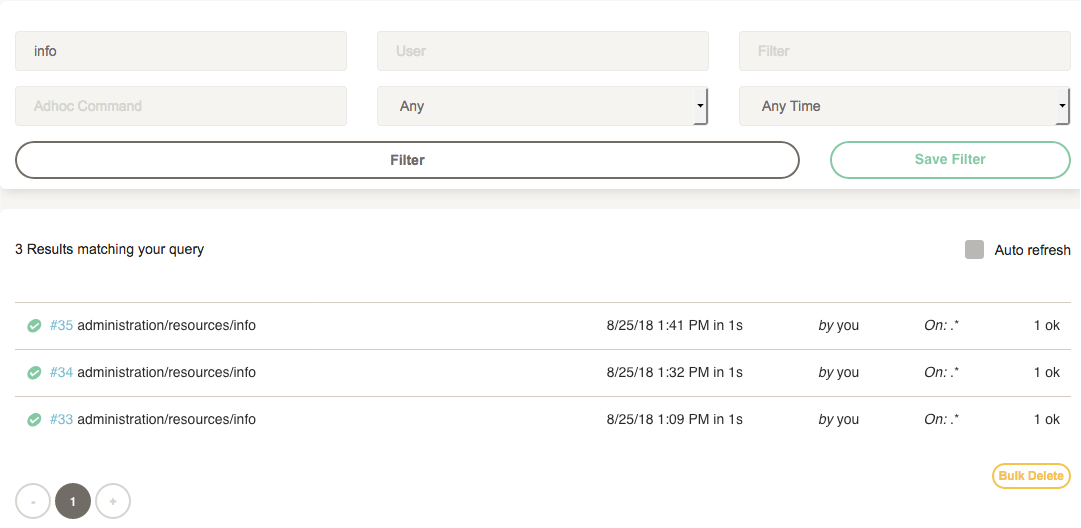Open execution #34 link

[x=61, y=372]
